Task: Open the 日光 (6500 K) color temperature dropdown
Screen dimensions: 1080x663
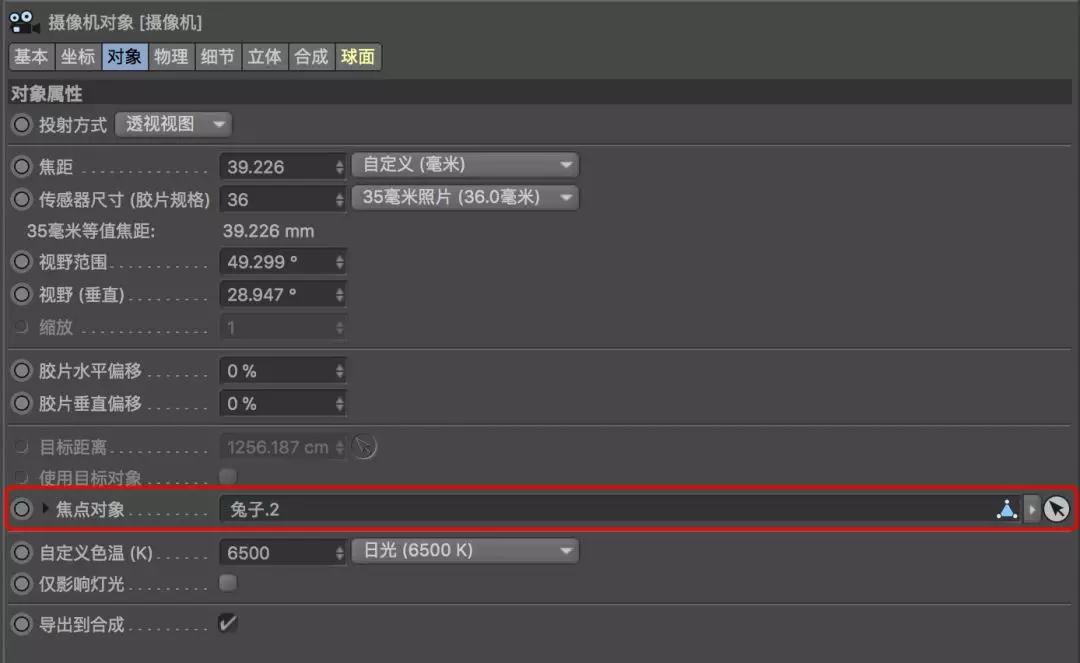Action: [x=466, y=551]
